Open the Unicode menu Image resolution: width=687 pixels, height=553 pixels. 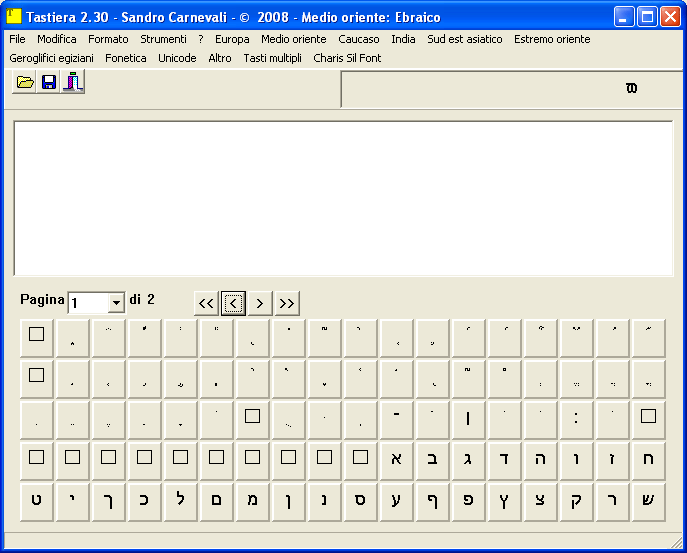[x=177, y=58]
